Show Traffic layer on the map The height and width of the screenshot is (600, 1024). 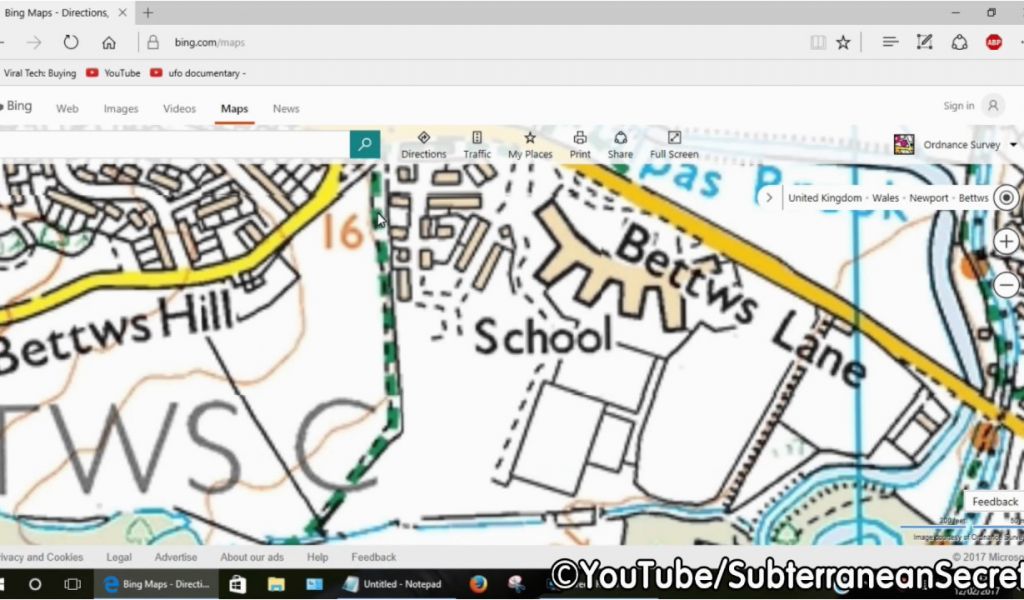tap(477, 145)
